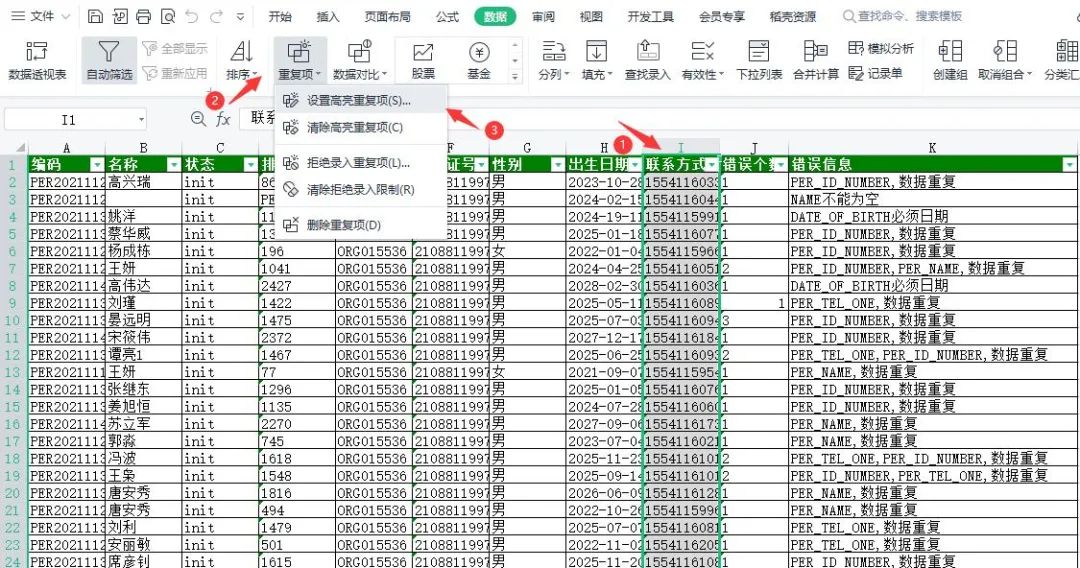Click the 查找录入 lookup entry icon
The width and height of the screenshot is (1080, 568).
coord(647,60)
